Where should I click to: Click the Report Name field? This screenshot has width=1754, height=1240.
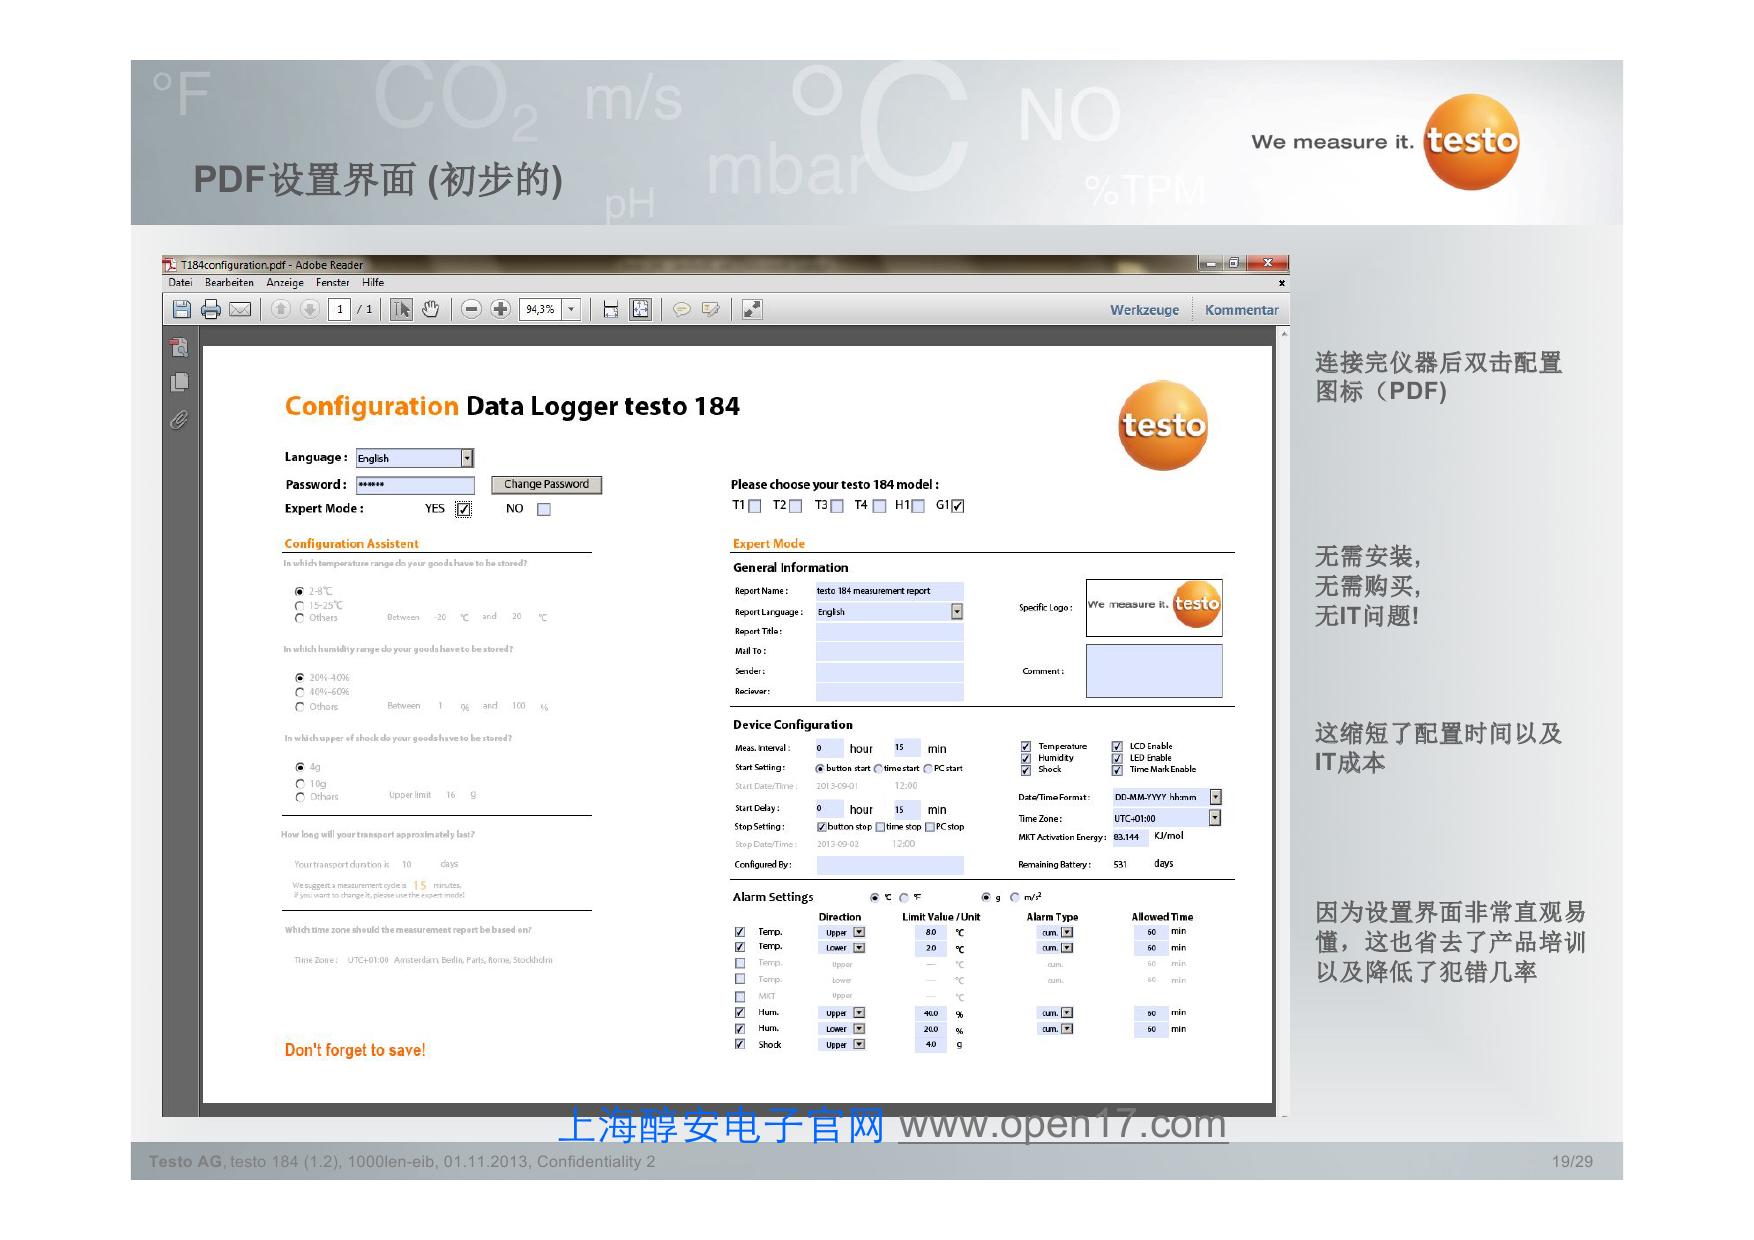889,591
